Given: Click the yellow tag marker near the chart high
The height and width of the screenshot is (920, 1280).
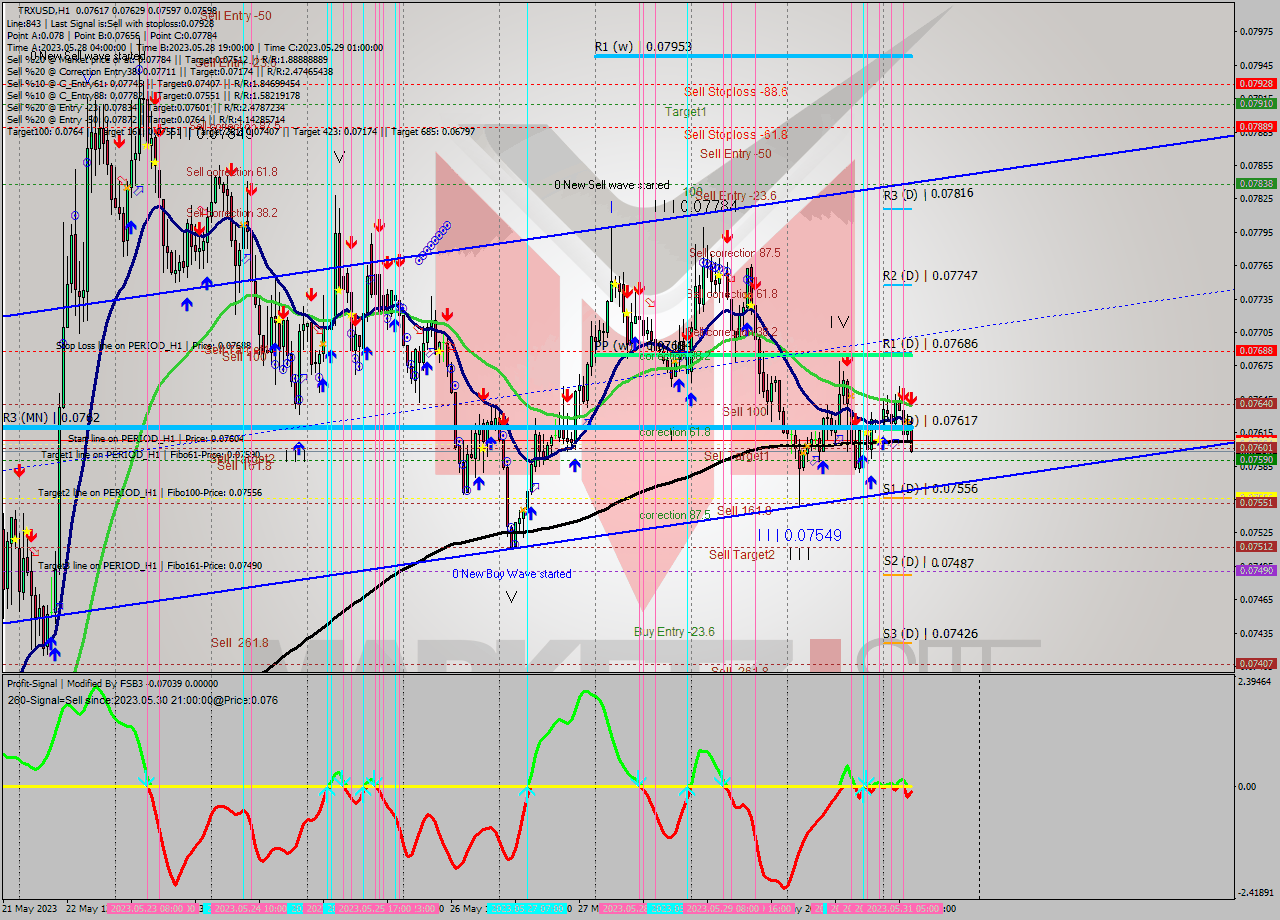Looking at the screenshot, I should point(147,146).
